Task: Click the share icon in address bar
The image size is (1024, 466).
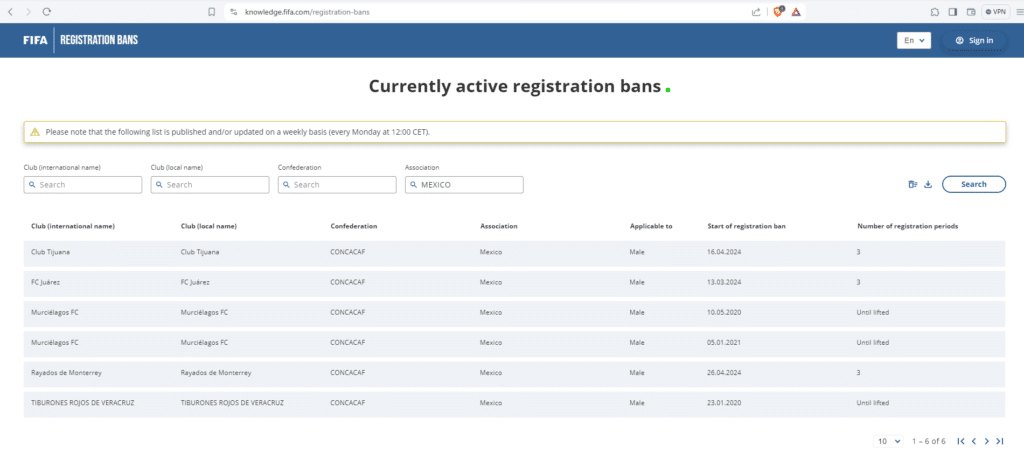Action: click(757, 11)
